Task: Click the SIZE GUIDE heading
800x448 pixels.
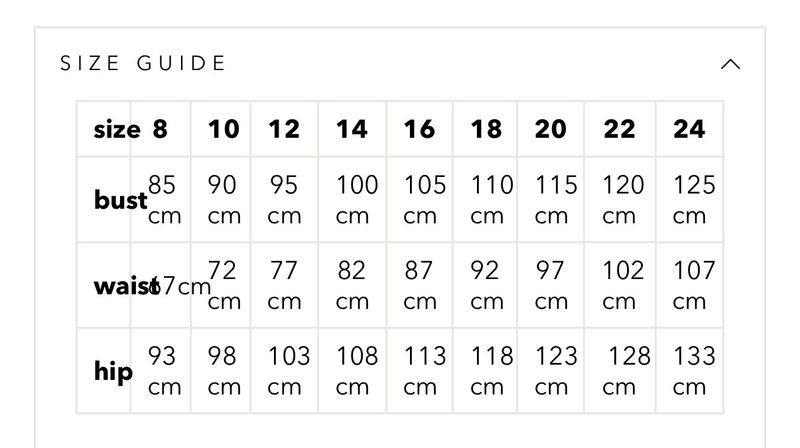Action: 143,64
